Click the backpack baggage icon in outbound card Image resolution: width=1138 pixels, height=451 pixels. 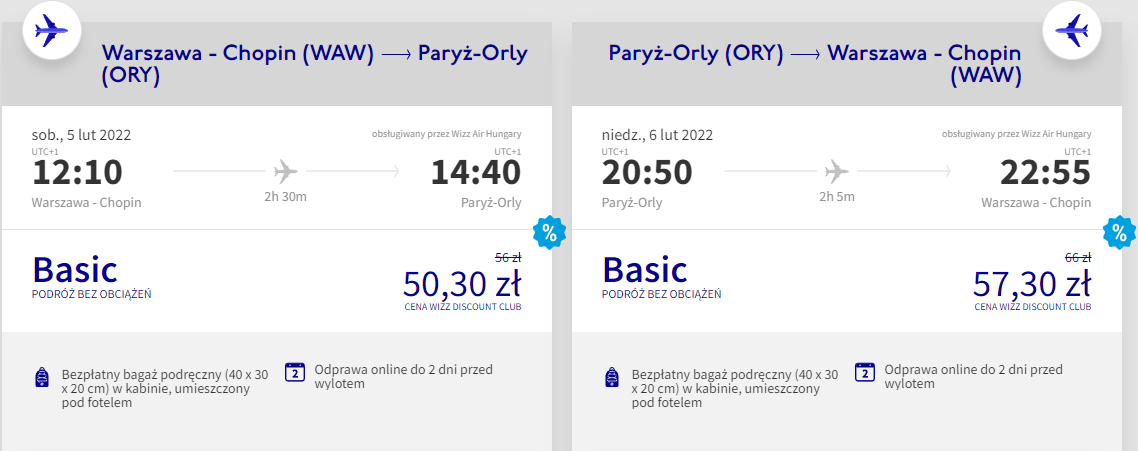pyautogui.click(x=42, y=378)
